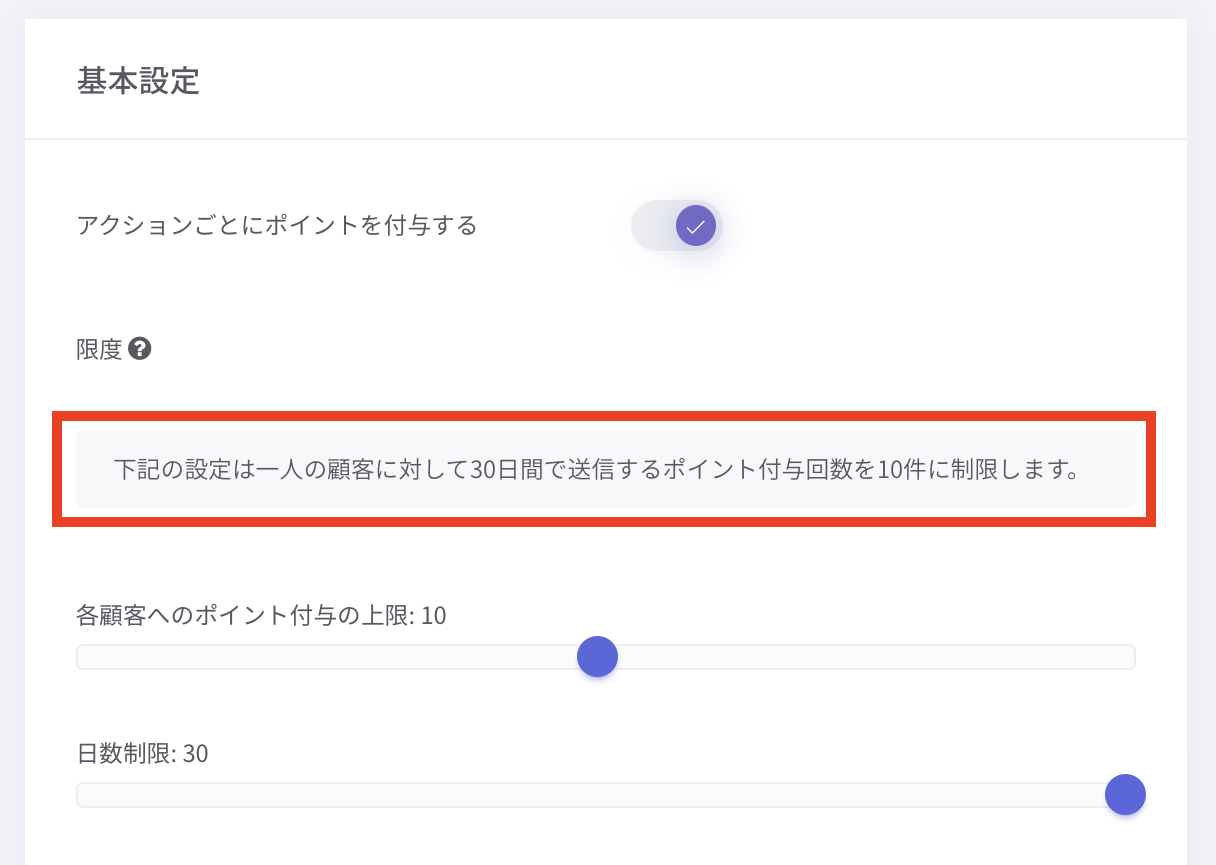Click the 限度 label text
This screenshot has width=1216, height=865.
[99, 349]
